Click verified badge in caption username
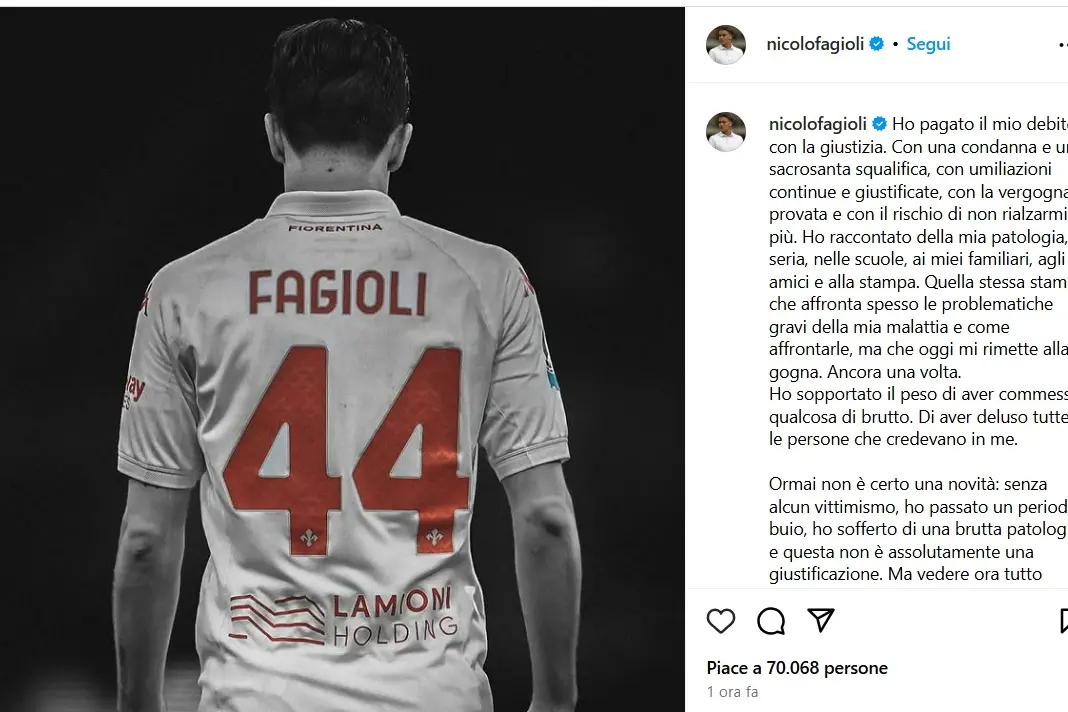Image resolution: width=1068 pixels, height=712 pixels. [879, 124]
